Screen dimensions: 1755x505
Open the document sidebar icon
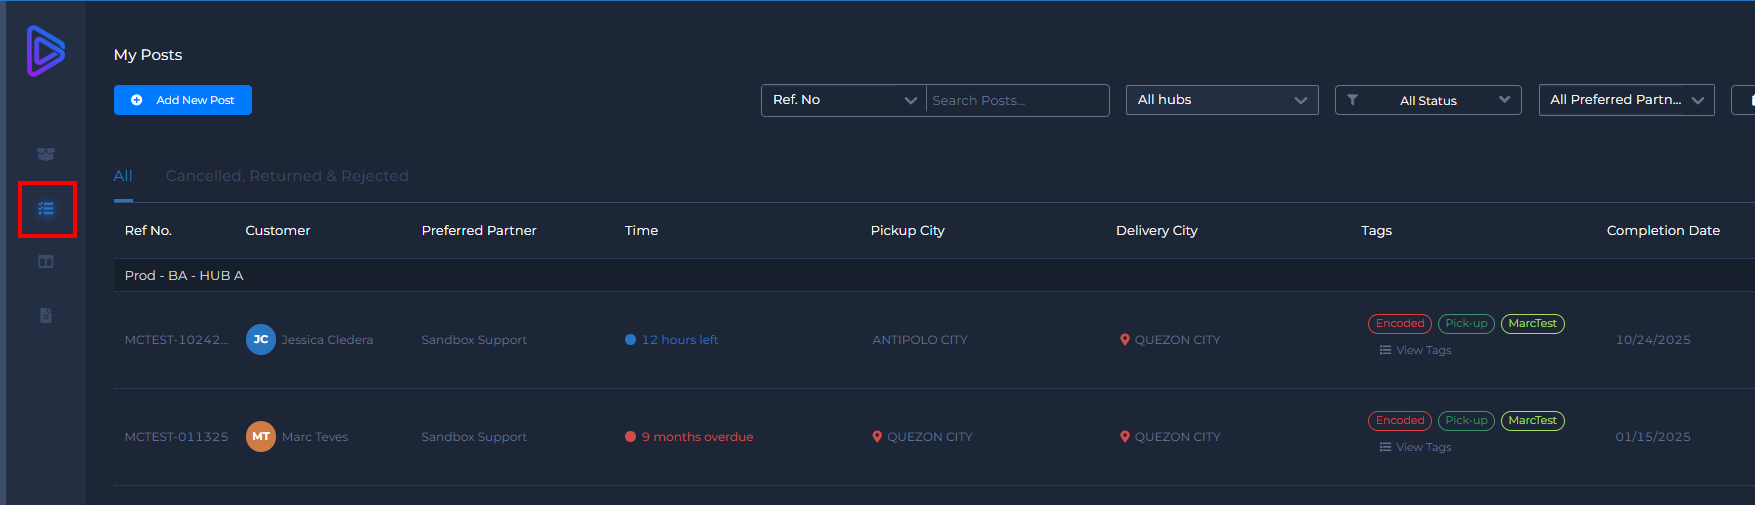click(x=46, y=316)
